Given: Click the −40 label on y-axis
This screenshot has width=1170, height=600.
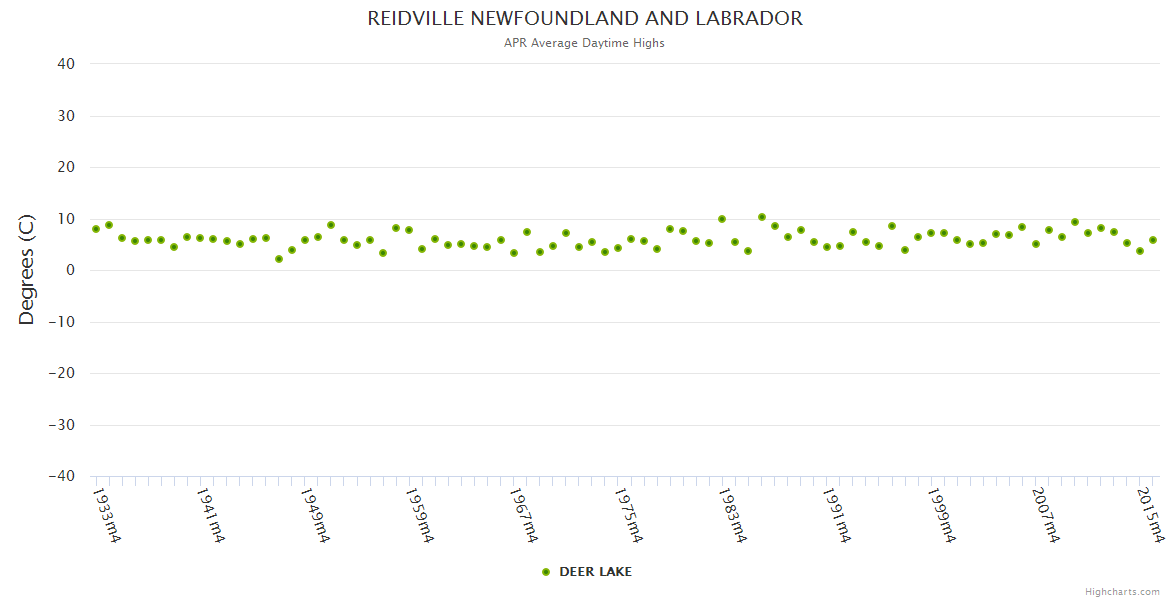Looking at the screenshot, I should pos(61,477).
